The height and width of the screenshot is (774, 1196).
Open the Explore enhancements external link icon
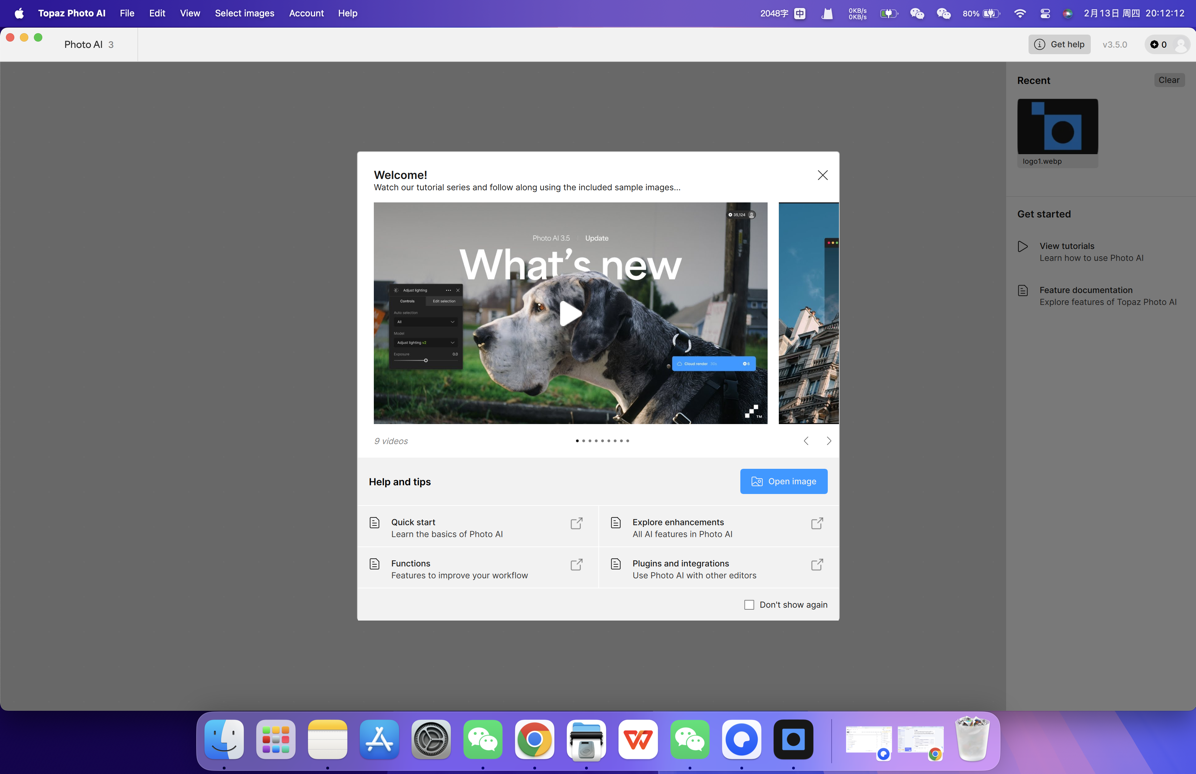[817, 524]
